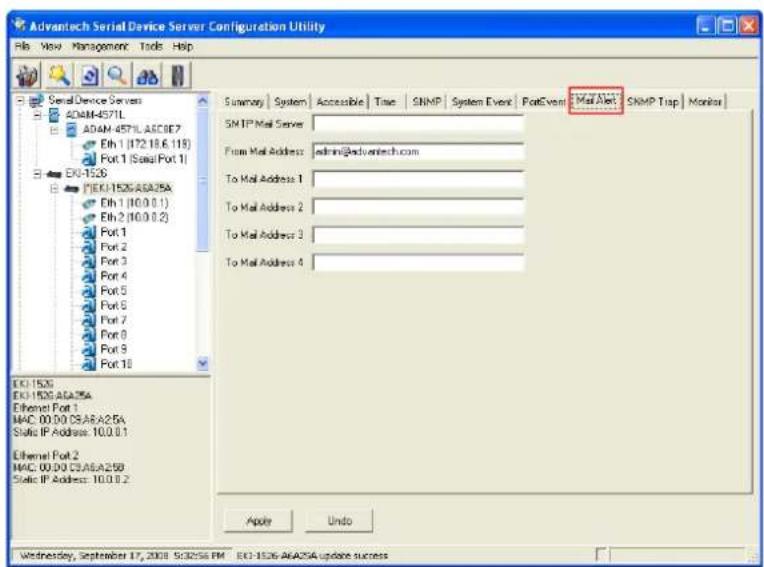Open the View menu
Viewport: 764px width, 567px height.
(x=51, y=47)
